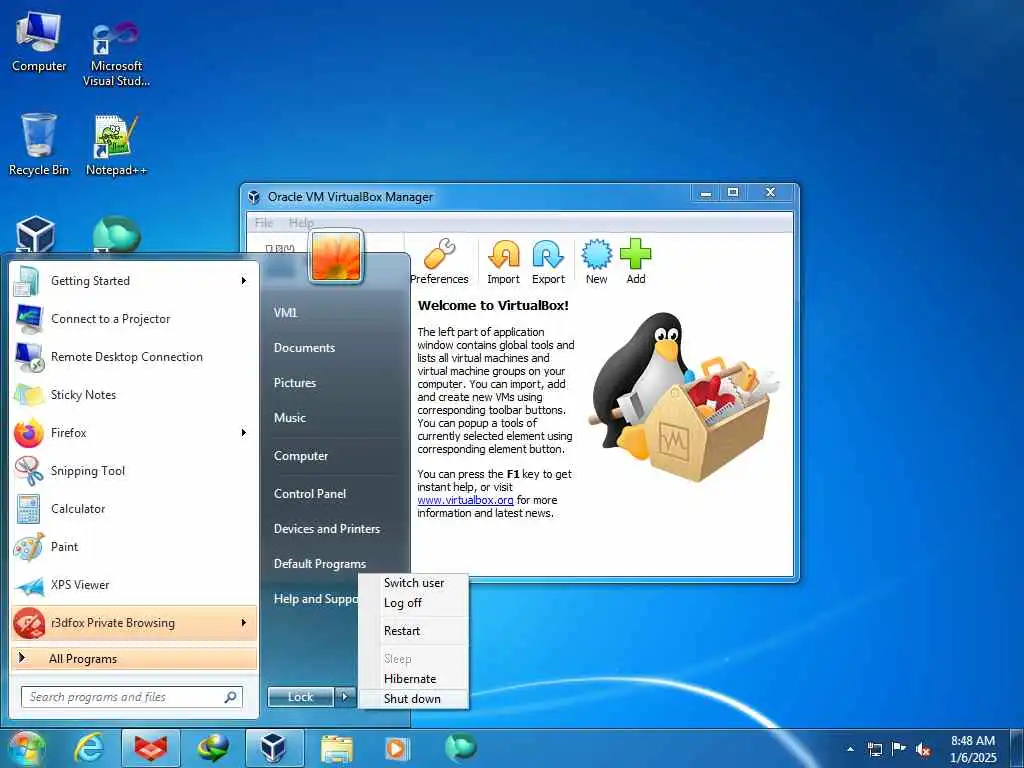Choose Log off in the power menu
Screen dimensions: 1024x768
[x=413, y=603]
